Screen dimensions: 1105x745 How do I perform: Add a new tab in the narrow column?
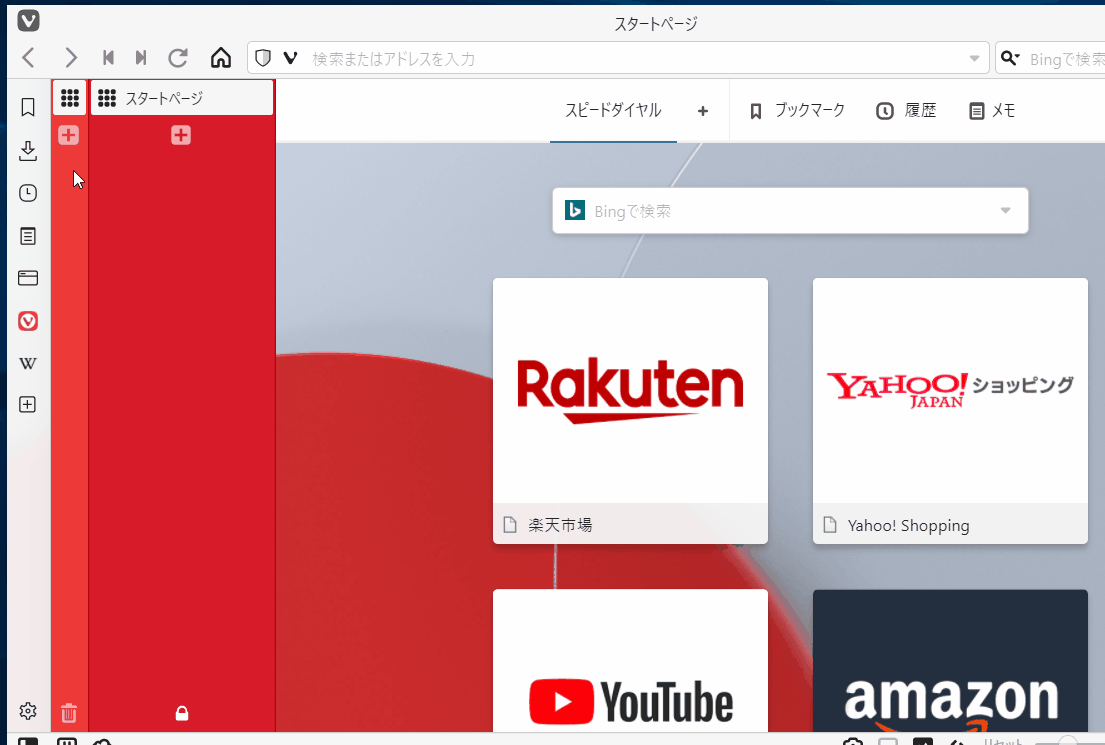(68, 135)
